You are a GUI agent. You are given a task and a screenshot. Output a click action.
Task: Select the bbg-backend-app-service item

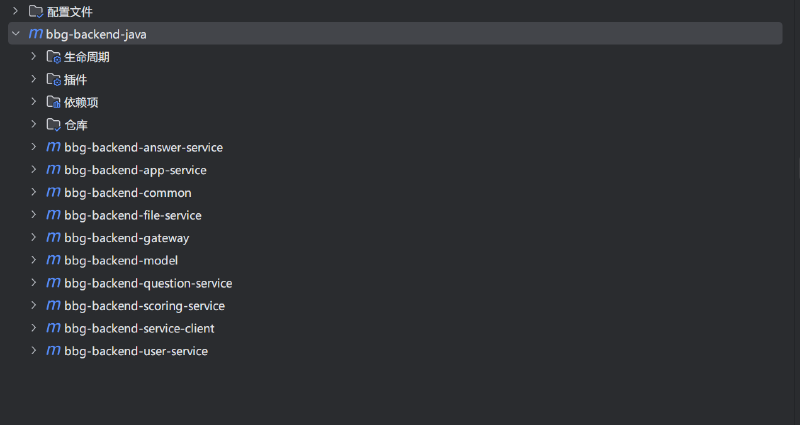(x=135, y=170)
